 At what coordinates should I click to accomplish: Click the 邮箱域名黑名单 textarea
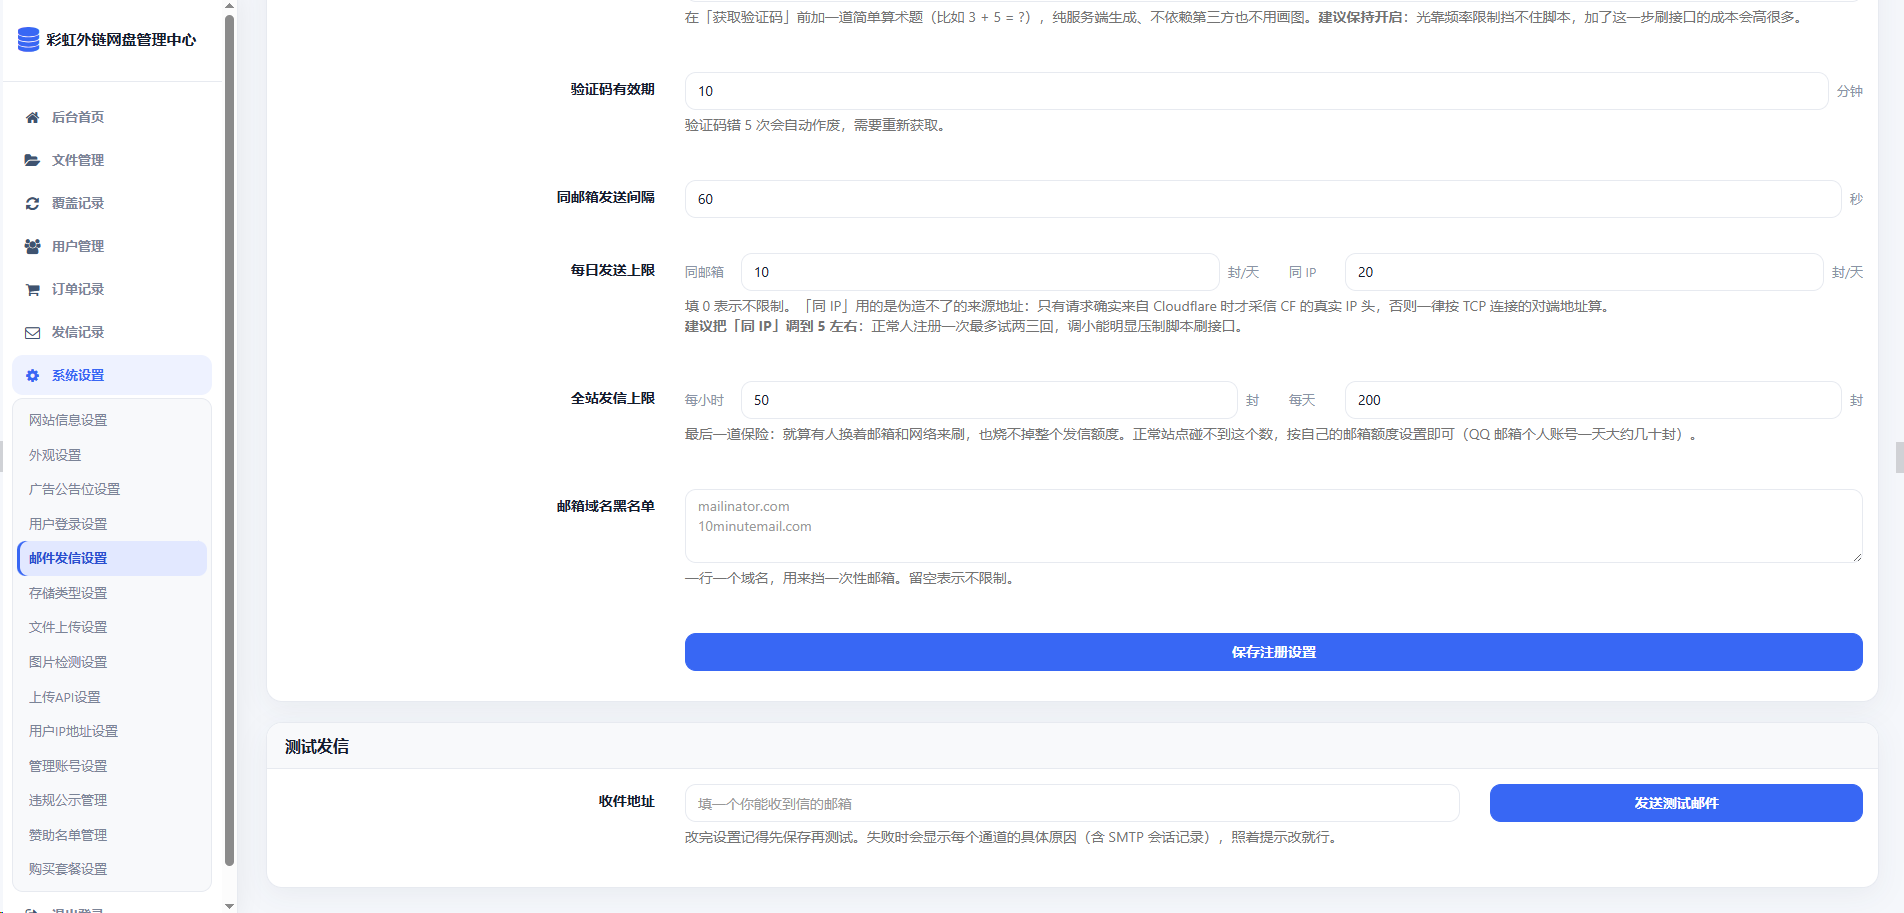click(1273, 526)
